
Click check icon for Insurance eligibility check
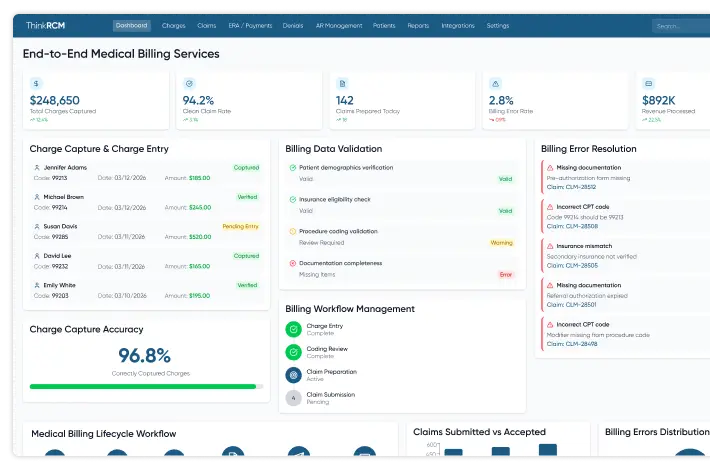[x=293, y=199]
